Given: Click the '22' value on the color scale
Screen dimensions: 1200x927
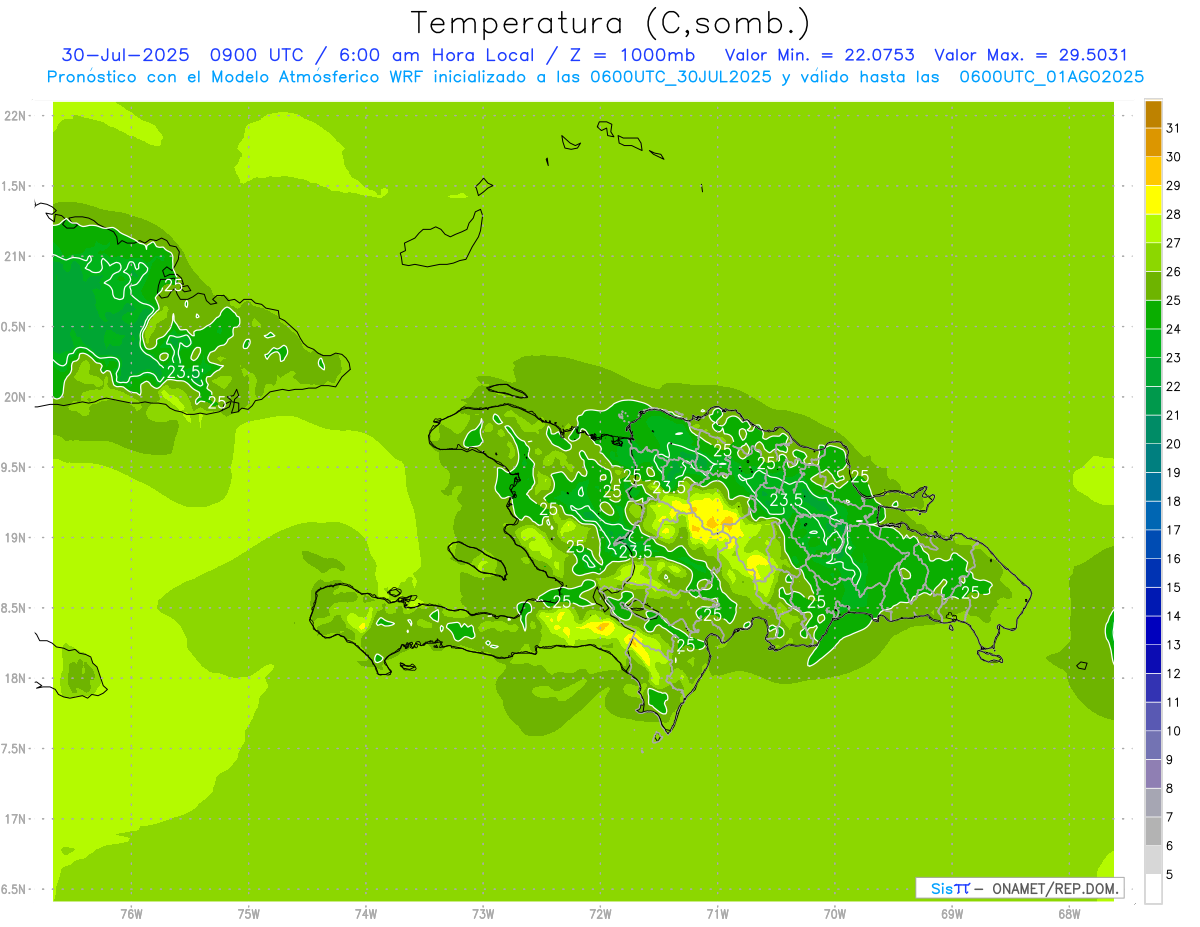Looking at the screenshot, I should pyautogui.click(x=1173, y=387).
